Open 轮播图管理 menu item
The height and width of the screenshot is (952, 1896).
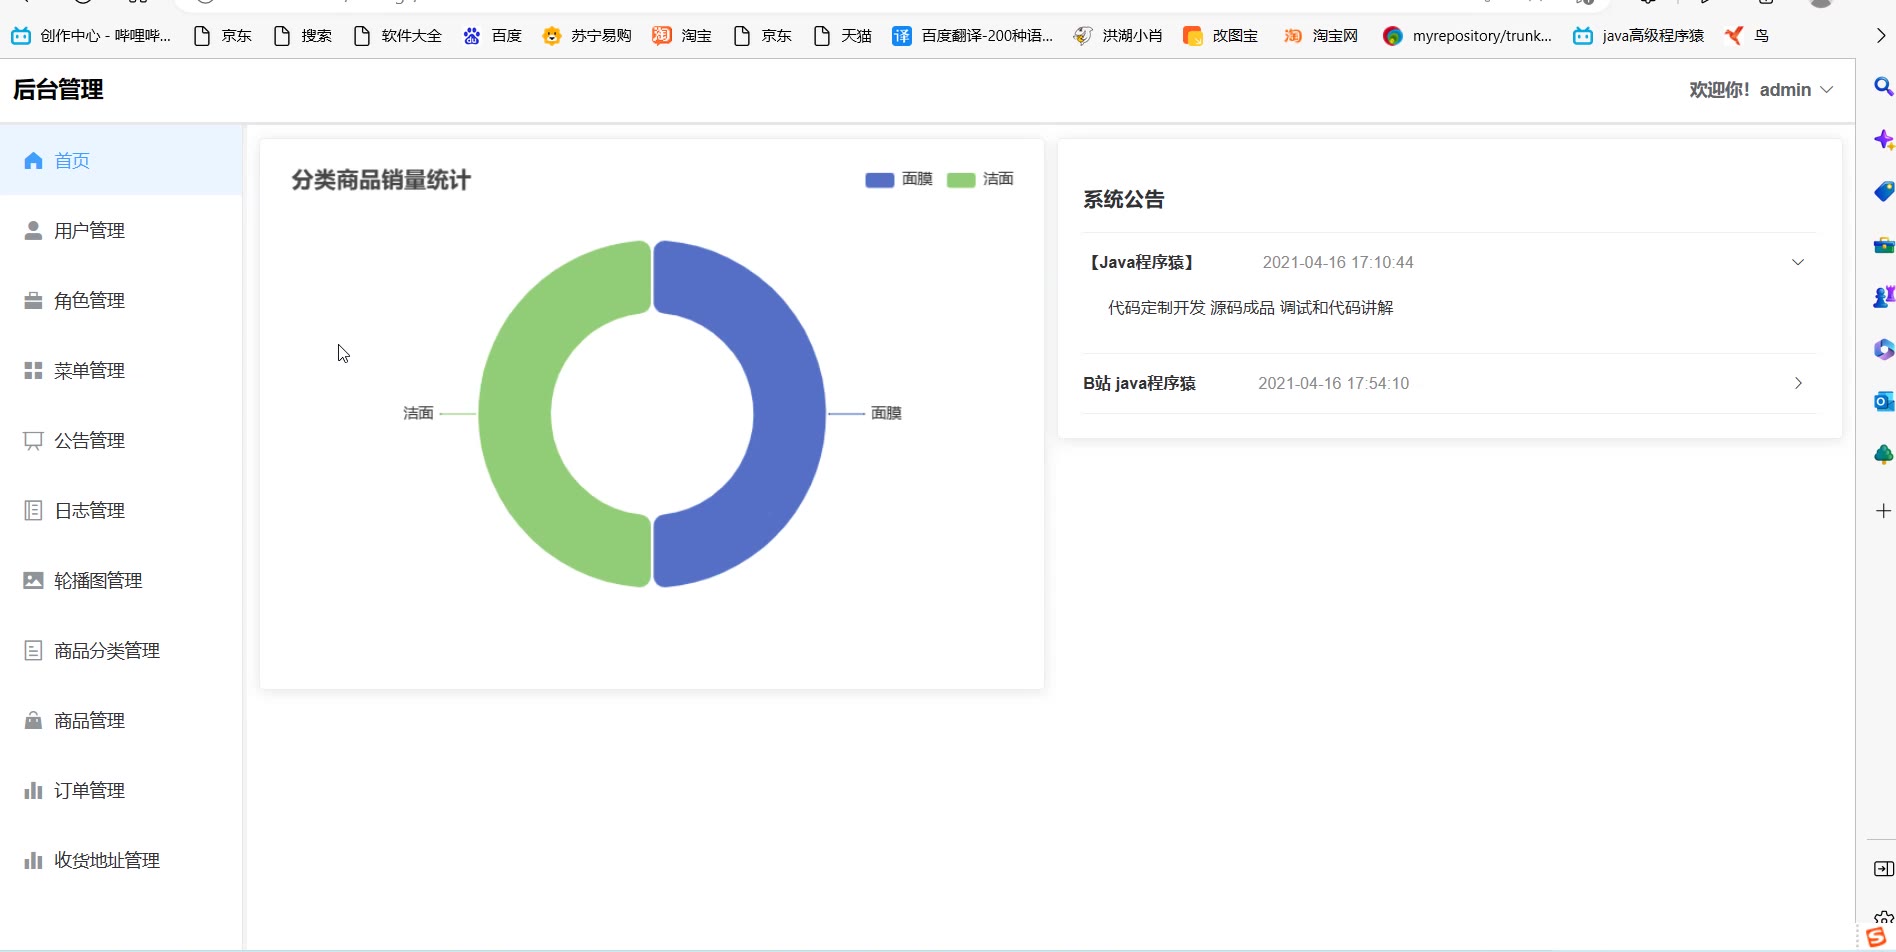(121, 580)
